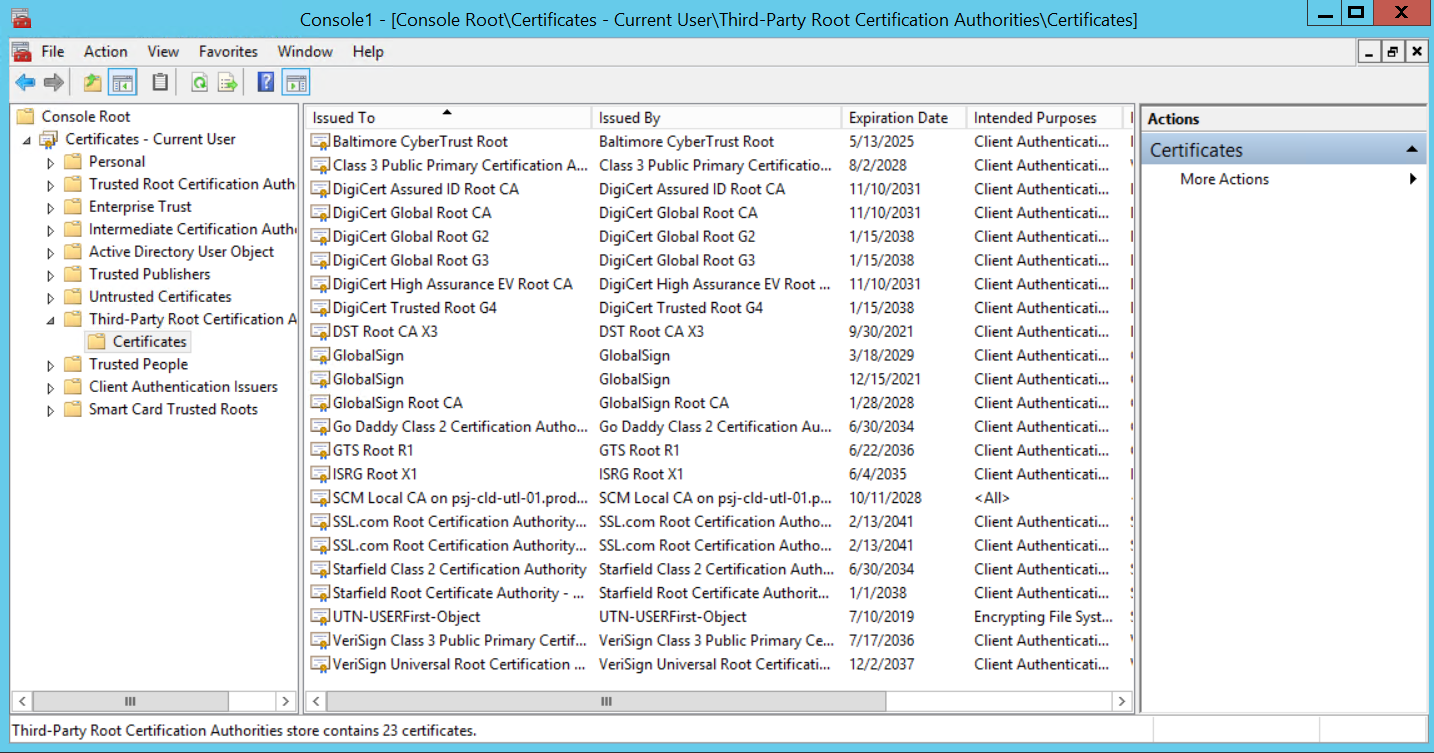
Task: Click the Refresh toolbar icon
Action: coord(199,83)
